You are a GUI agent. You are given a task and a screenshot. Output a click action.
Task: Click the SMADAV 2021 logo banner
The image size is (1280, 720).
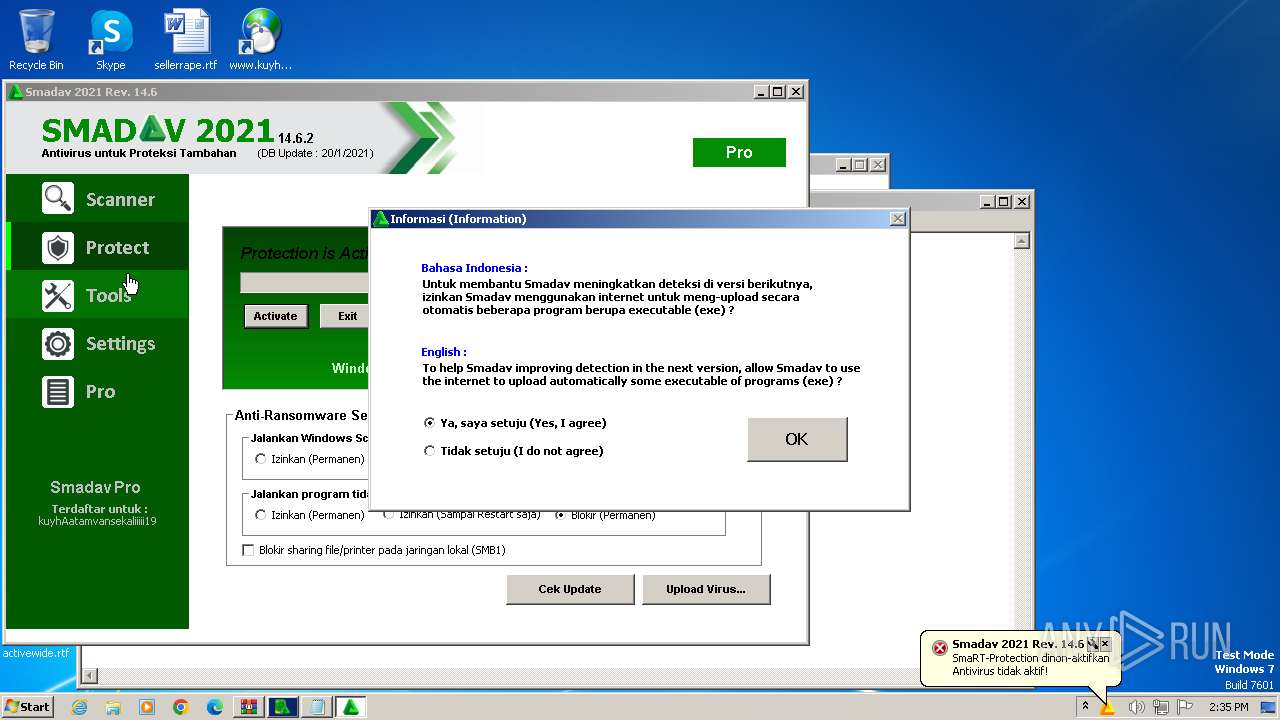click(158, 130)
